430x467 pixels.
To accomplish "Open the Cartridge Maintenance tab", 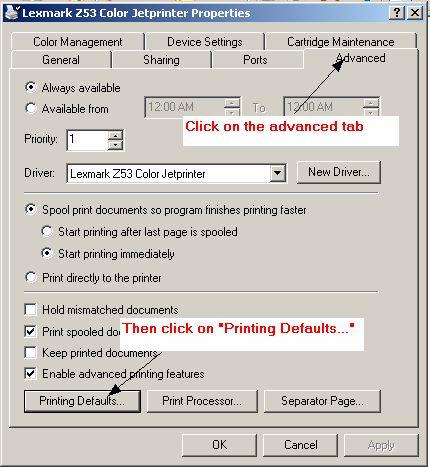I will (340, 42).
